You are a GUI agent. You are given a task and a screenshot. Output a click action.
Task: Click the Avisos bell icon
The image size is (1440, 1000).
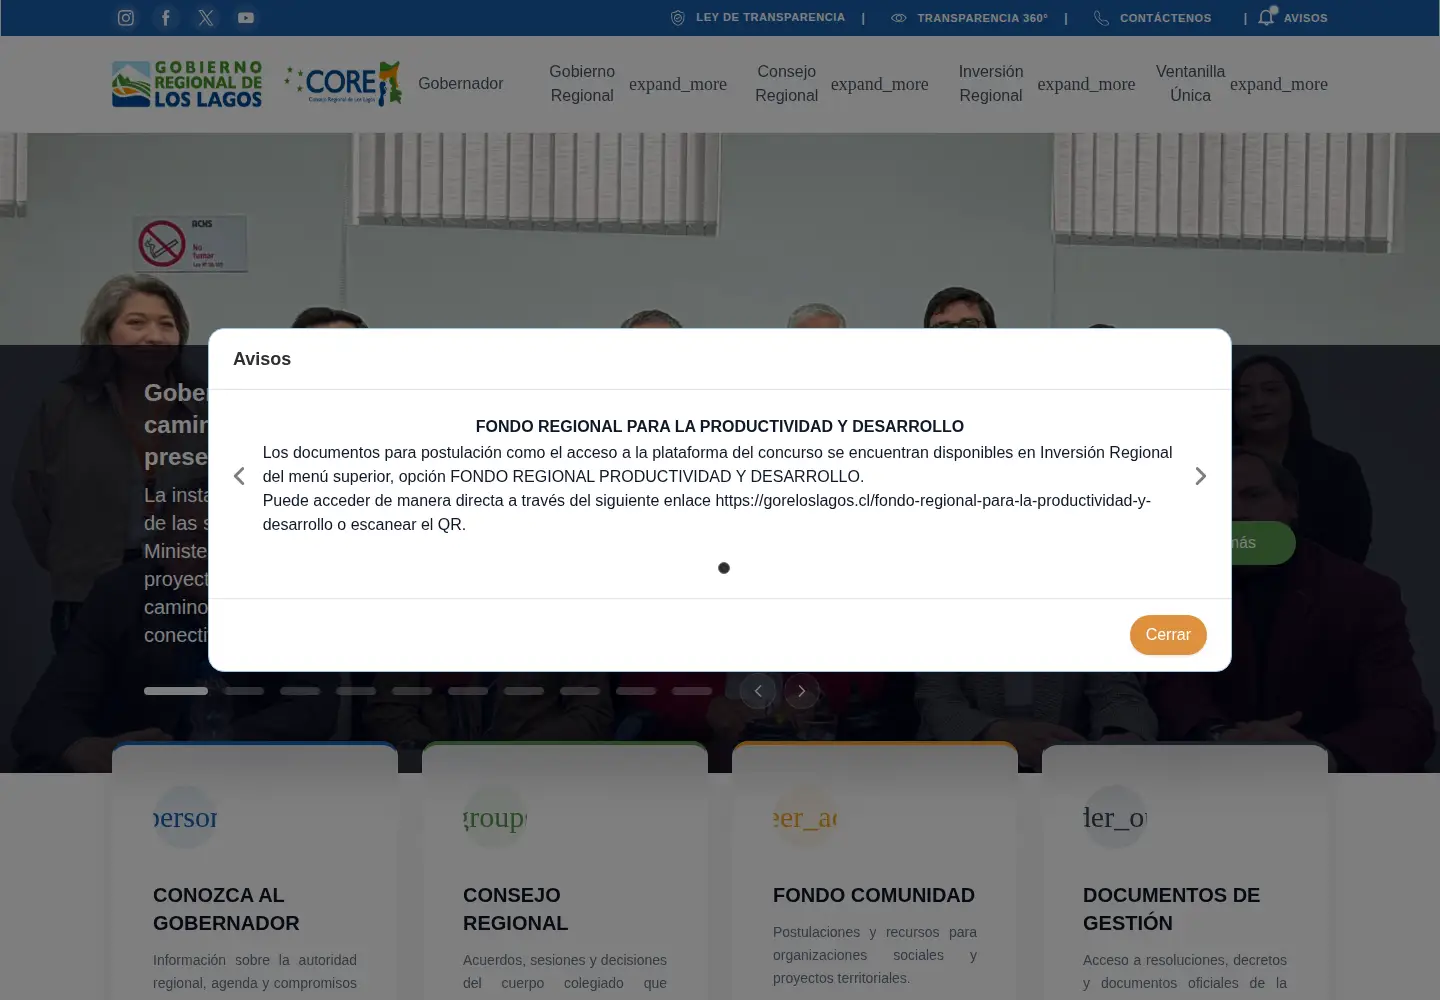[x=1267, y=17]
